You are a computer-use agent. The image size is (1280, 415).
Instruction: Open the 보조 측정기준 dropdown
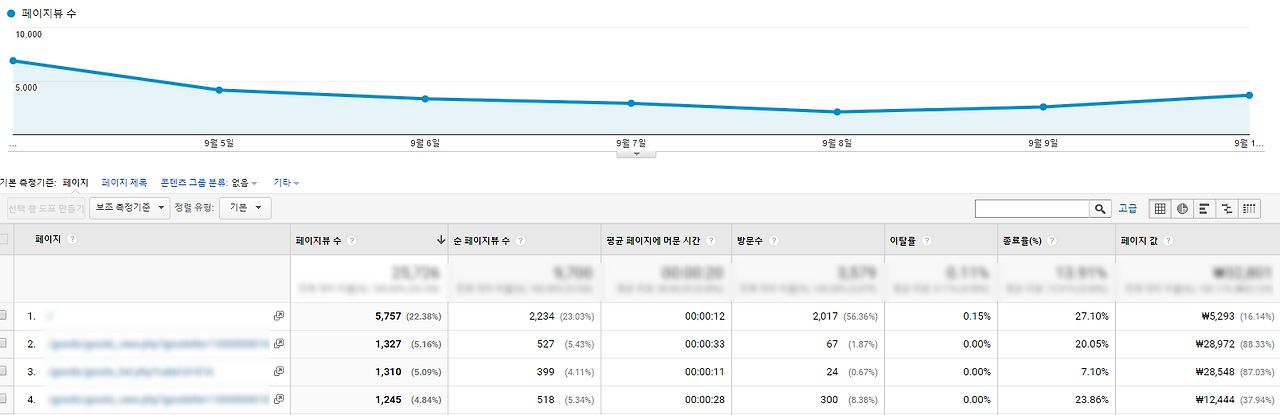coord(129,207)
